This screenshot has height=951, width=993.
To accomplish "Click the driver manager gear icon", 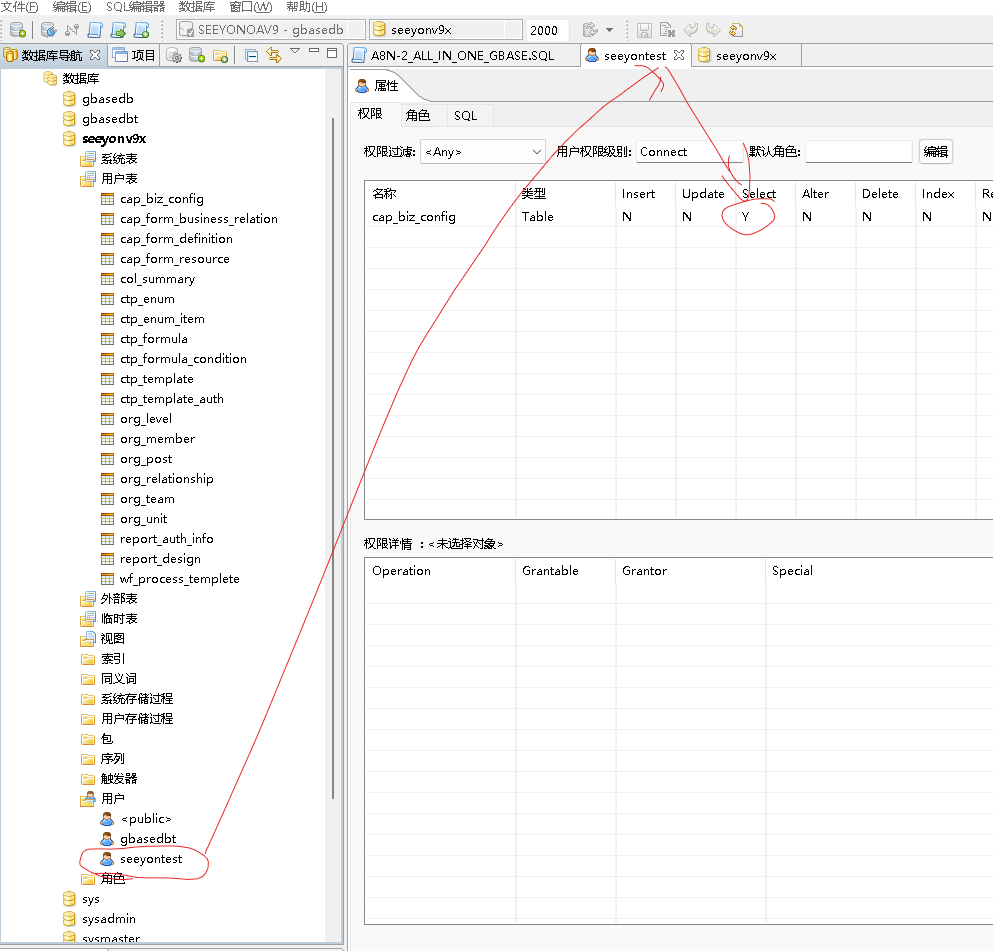I will click(x=174, y=56).
